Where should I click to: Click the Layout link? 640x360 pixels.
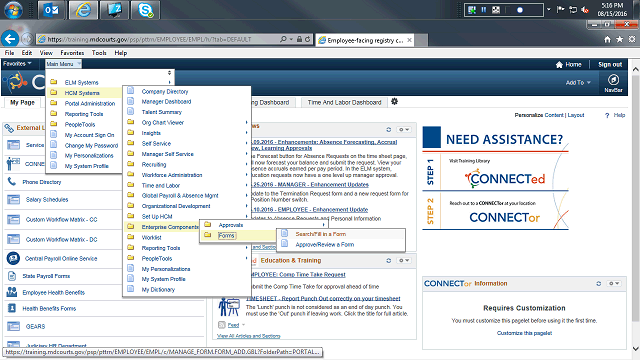click(576, 115)
